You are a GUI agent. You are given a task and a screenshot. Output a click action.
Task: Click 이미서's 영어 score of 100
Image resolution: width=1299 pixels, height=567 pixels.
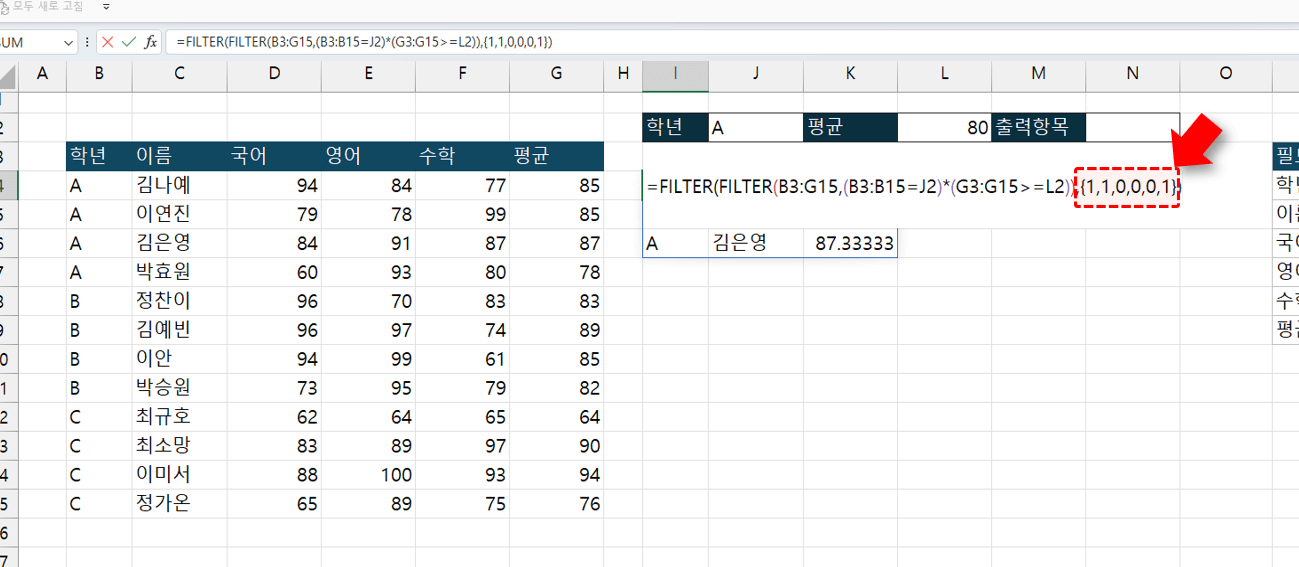point(368,475)
